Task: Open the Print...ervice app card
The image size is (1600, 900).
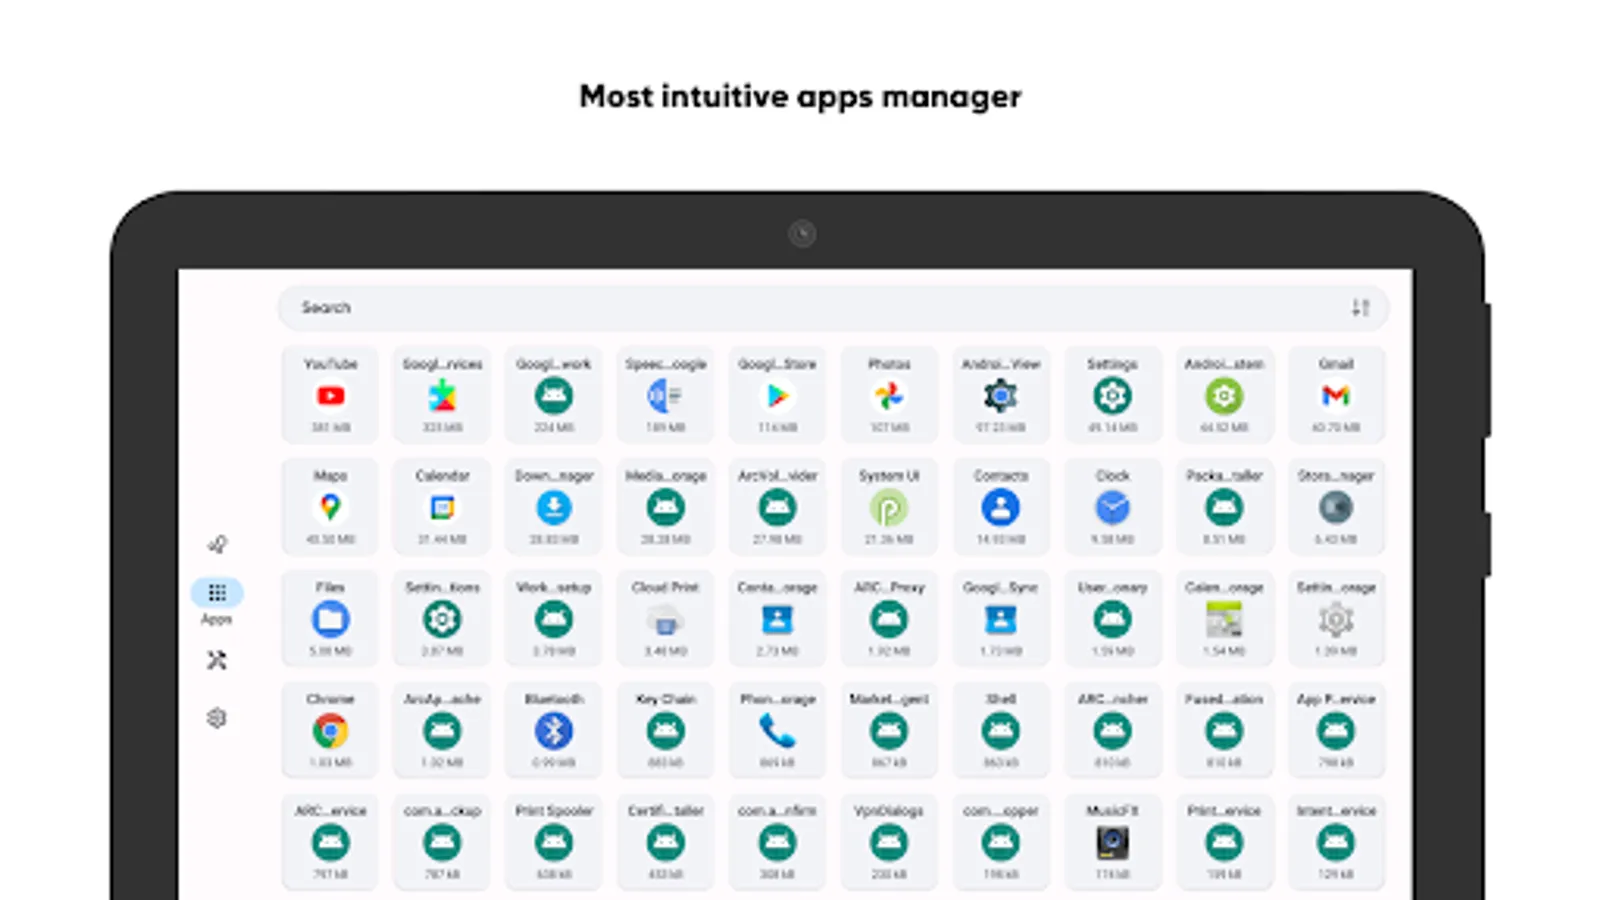Action: (1224, 843)
